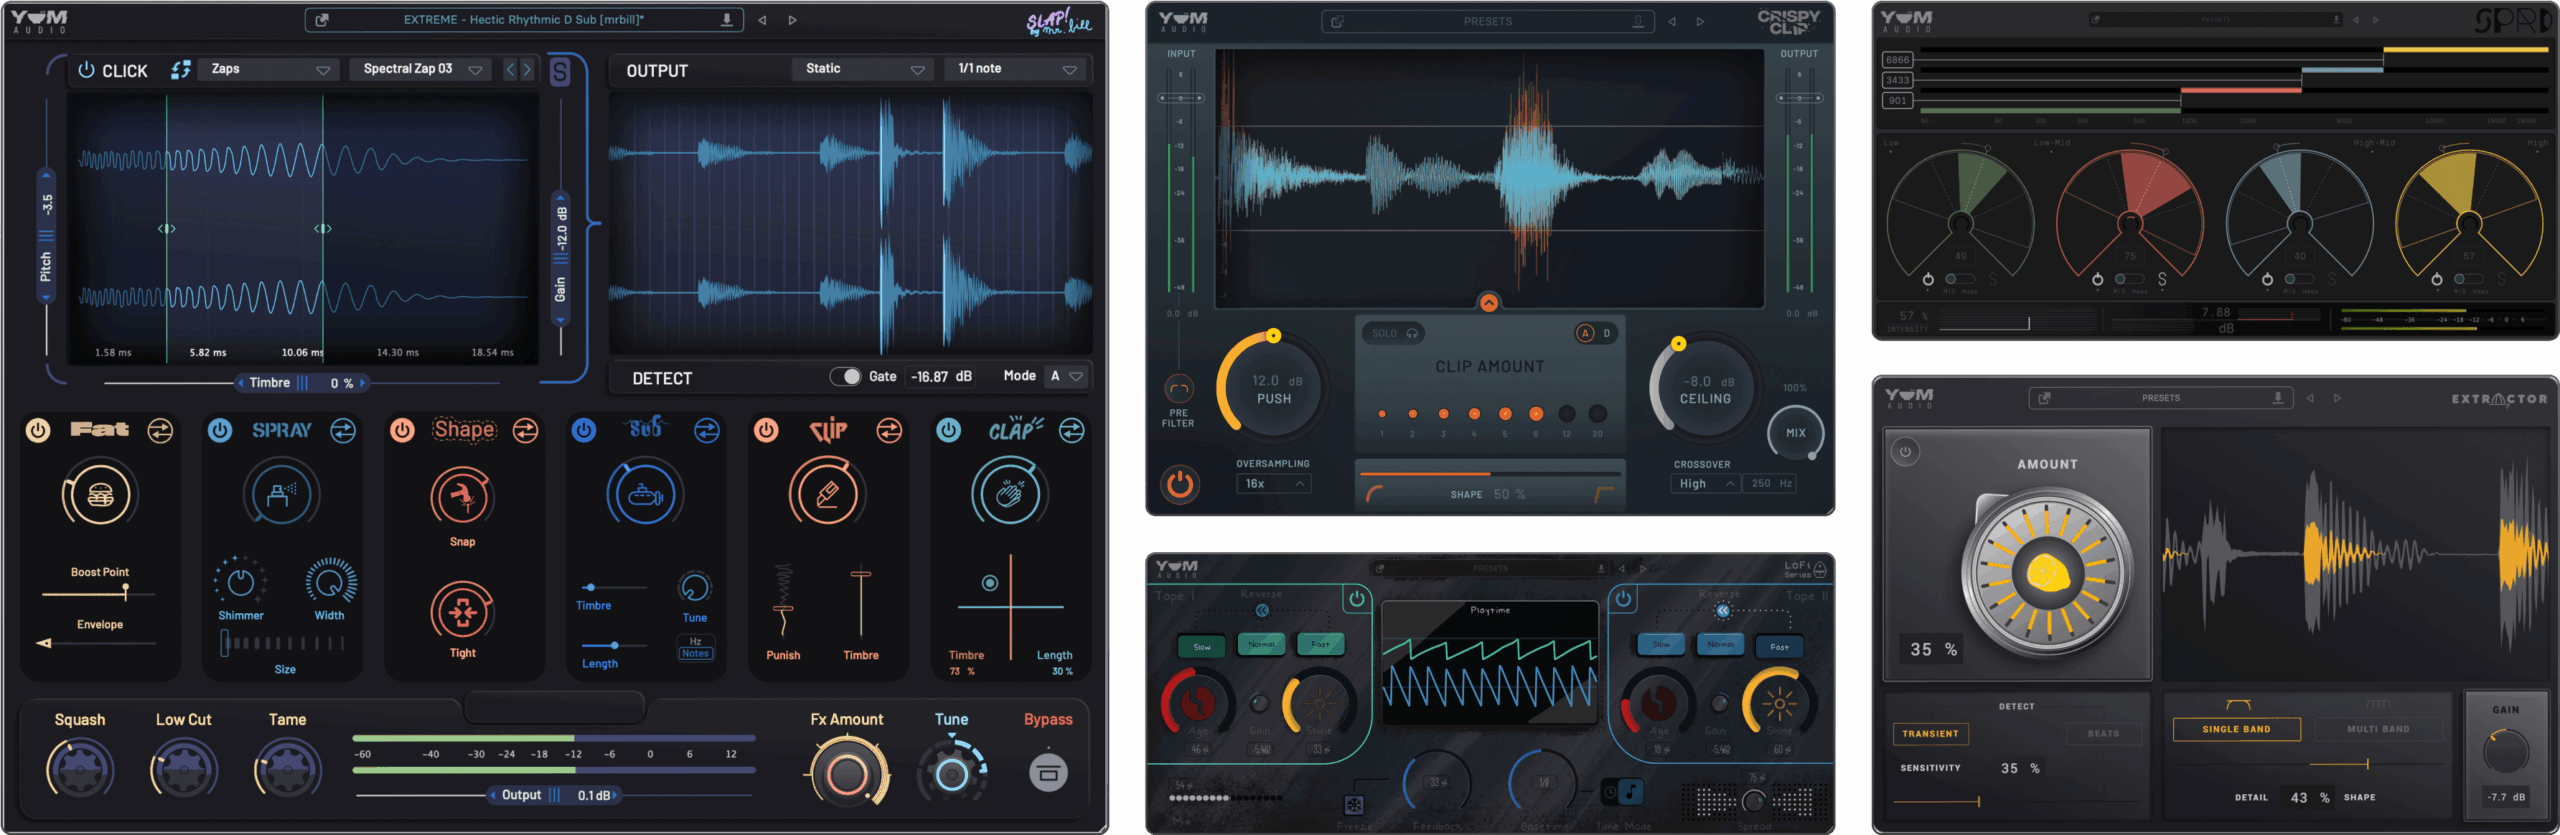Toggle the SPRAY module power

pyautogui.click(x=220, y=431)
